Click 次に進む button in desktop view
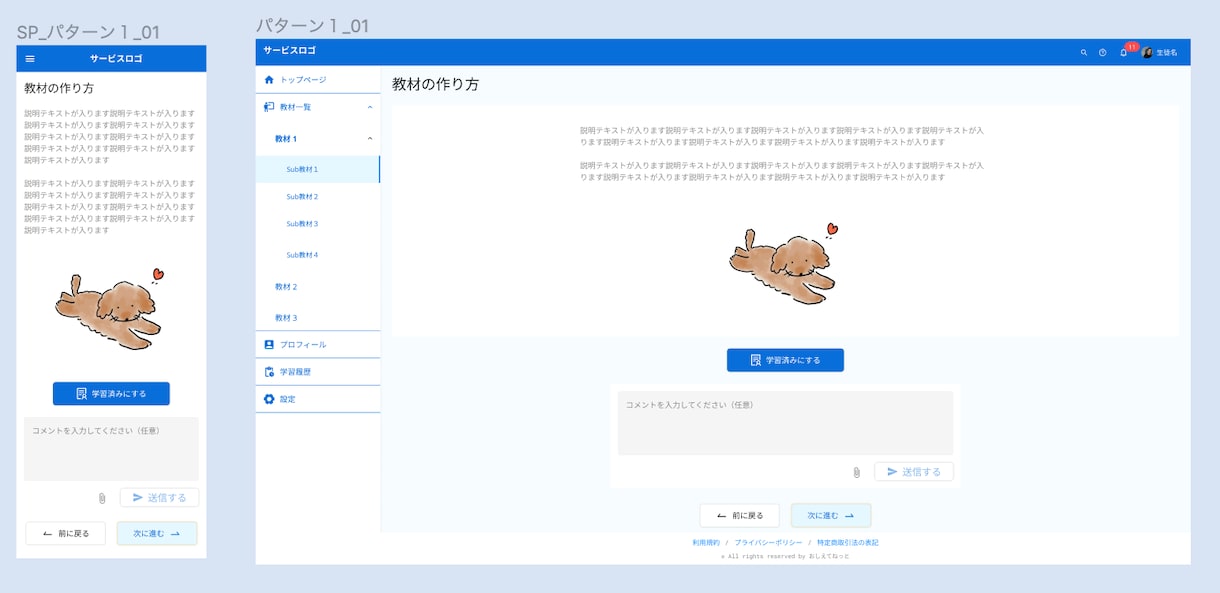 (831, 516)
